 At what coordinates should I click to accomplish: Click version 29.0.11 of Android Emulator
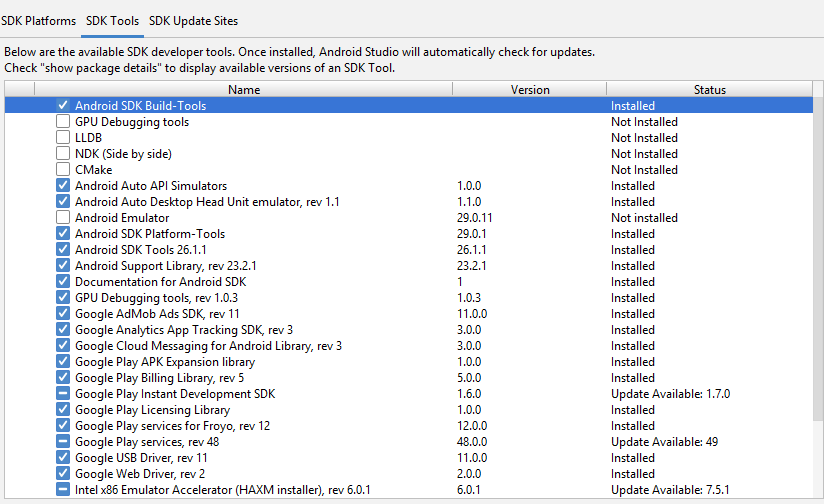pos(475,218)
